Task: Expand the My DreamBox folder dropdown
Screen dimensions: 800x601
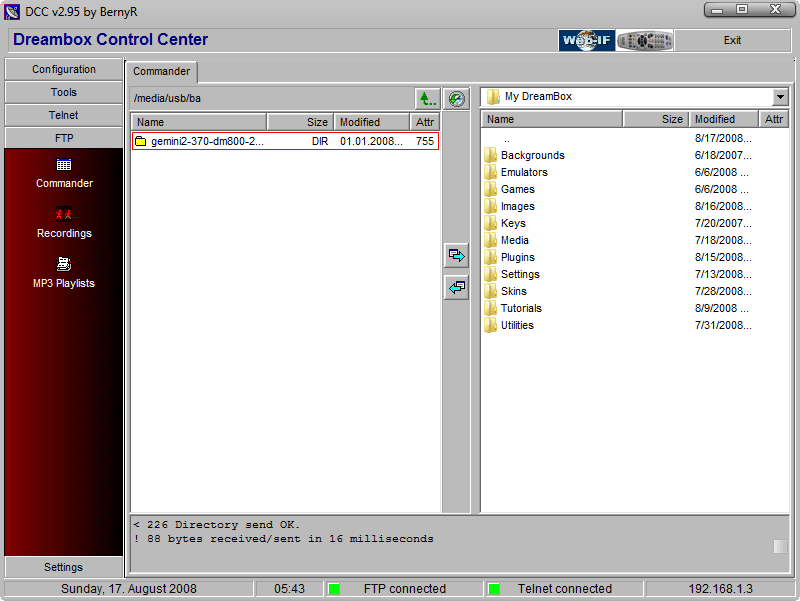Action: tap(780, 96)
